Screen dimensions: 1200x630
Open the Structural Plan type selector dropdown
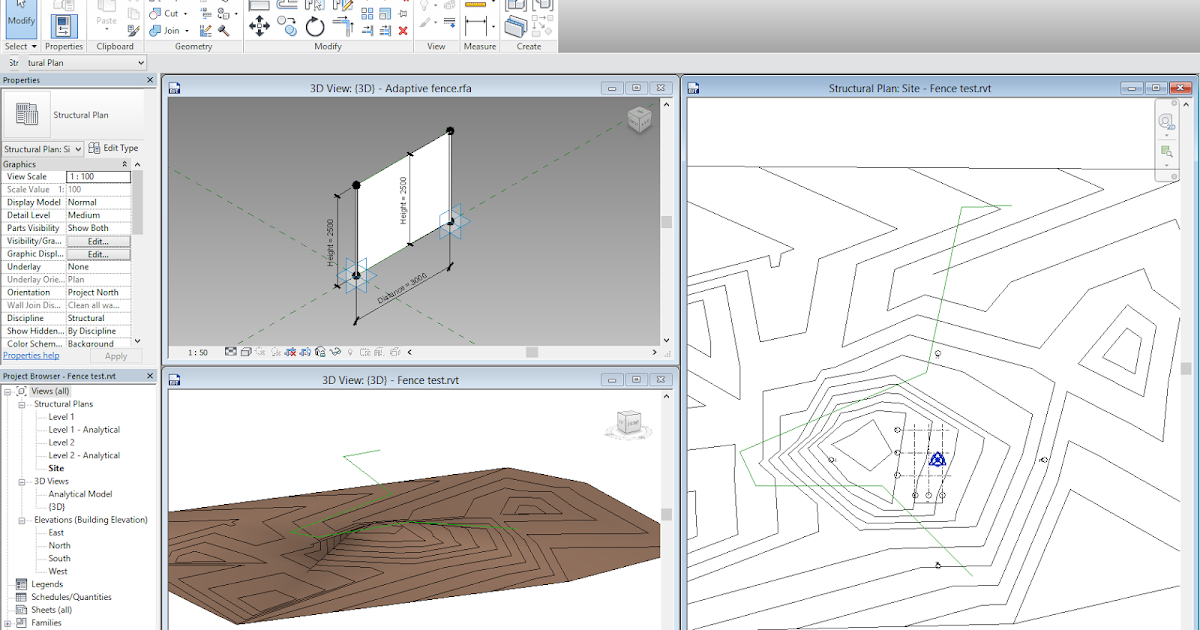(77, 149)
